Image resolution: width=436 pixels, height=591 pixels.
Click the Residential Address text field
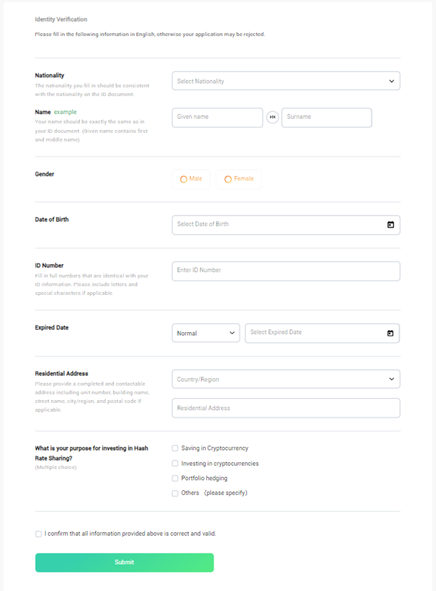(x=286, y=408)
